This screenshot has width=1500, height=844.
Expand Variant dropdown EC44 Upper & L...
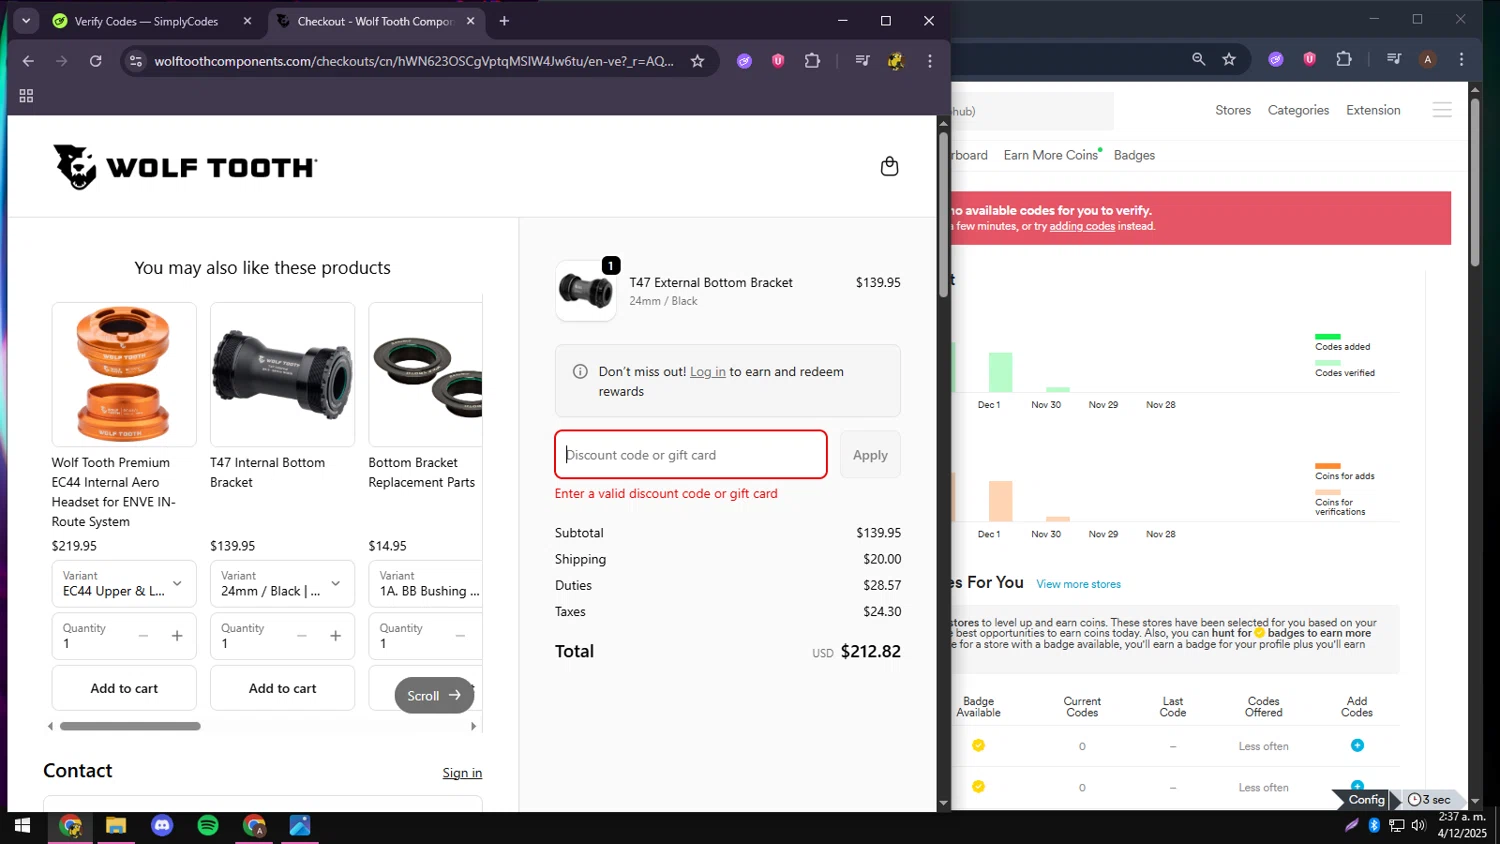click(124, 584)
